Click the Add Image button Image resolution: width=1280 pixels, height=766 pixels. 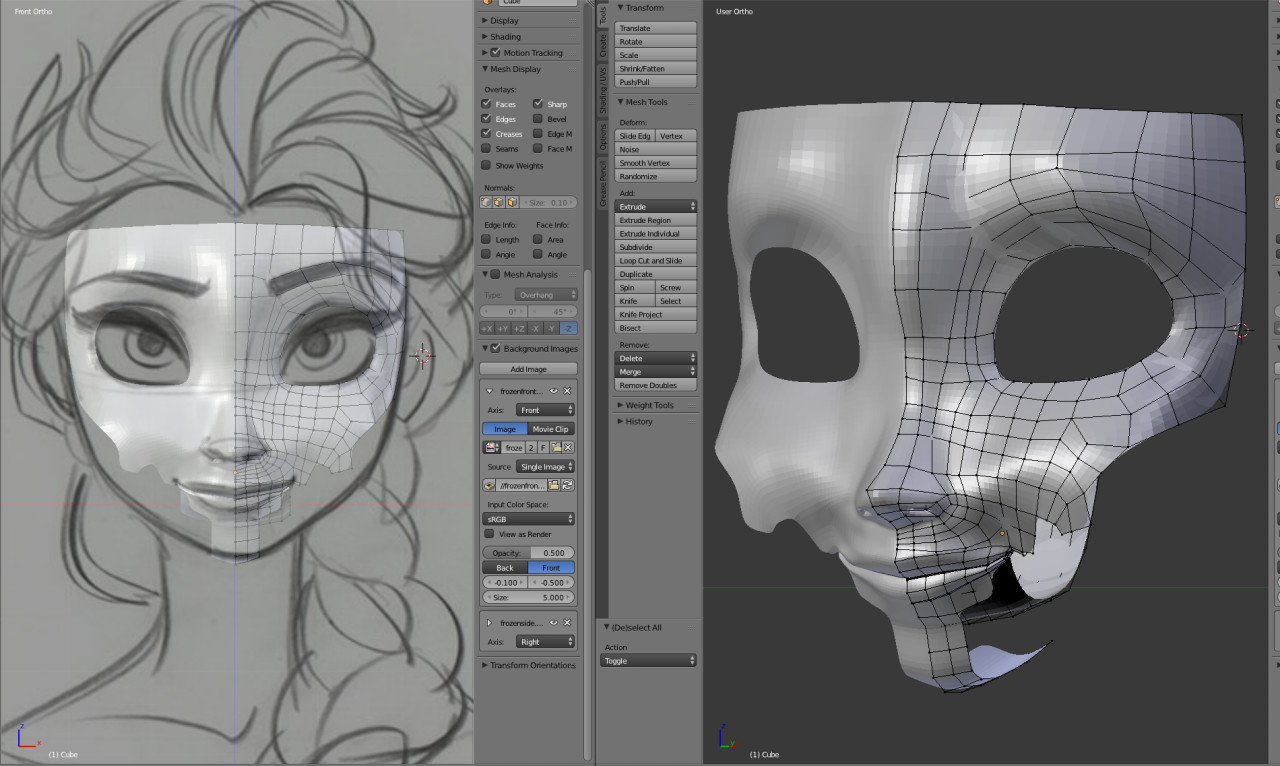[x=529, y=369]
